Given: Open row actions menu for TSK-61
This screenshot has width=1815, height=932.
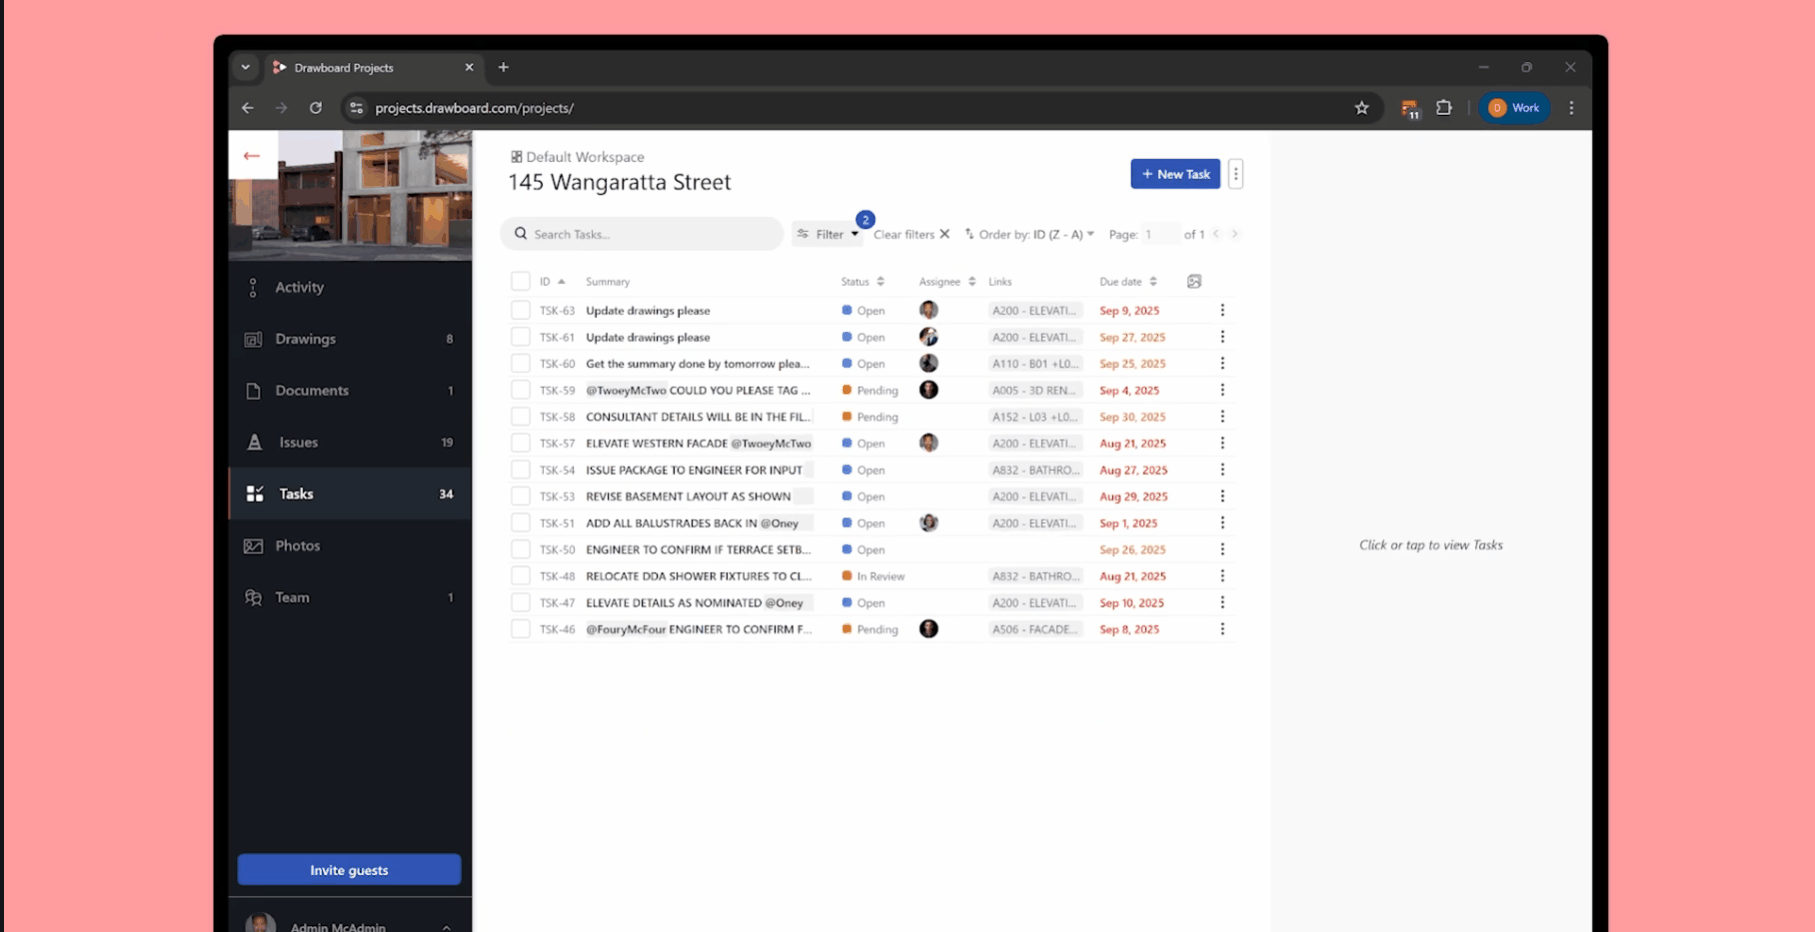Looking at the screenshot, I should (1222, 337).
